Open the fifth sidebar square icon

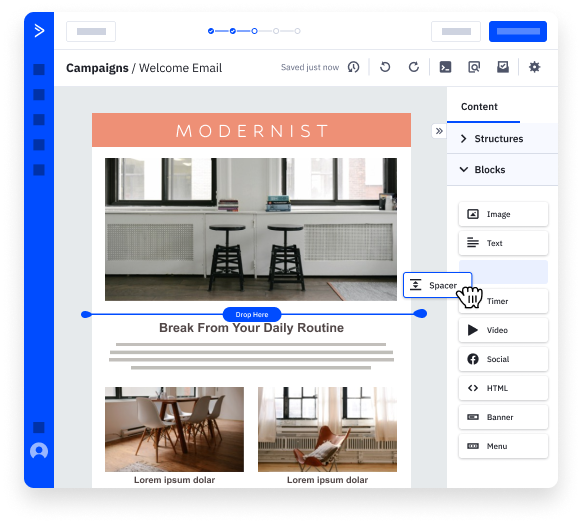(39, 170)
